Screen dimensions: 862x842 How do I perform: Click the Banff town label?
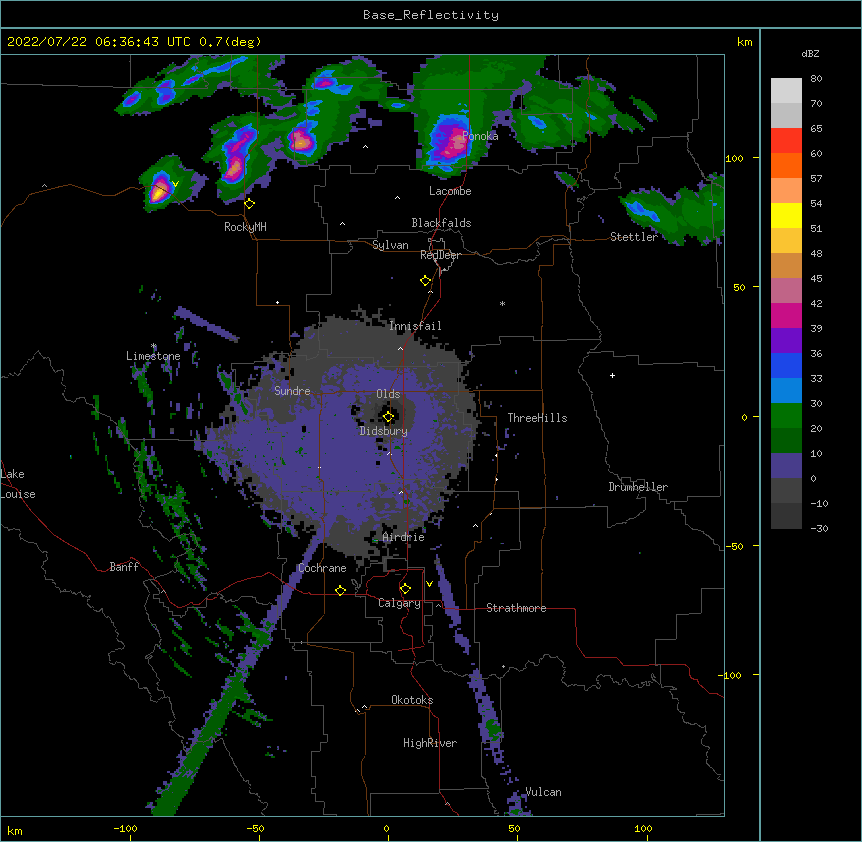tap(124, 567)
